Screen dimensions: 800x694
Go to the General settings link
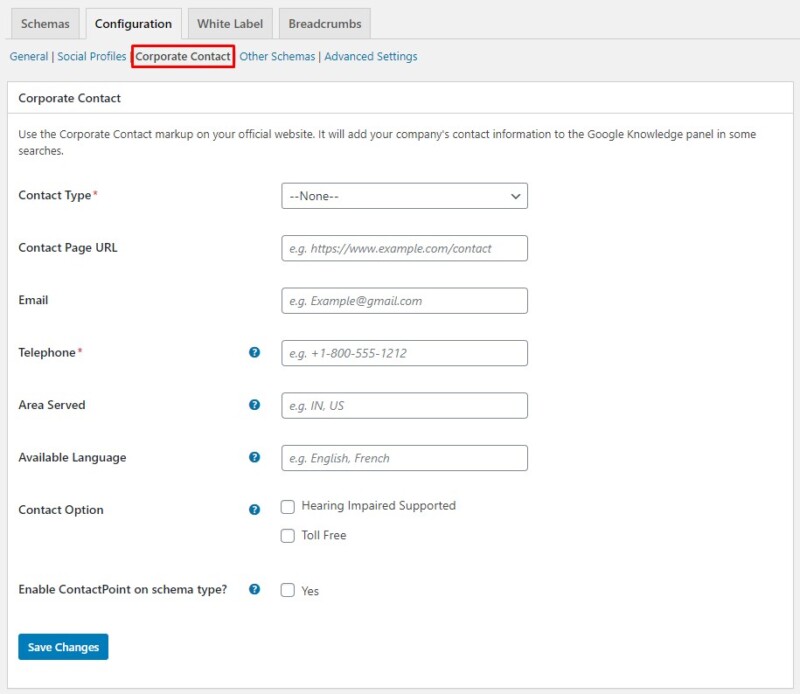[28, 57]
